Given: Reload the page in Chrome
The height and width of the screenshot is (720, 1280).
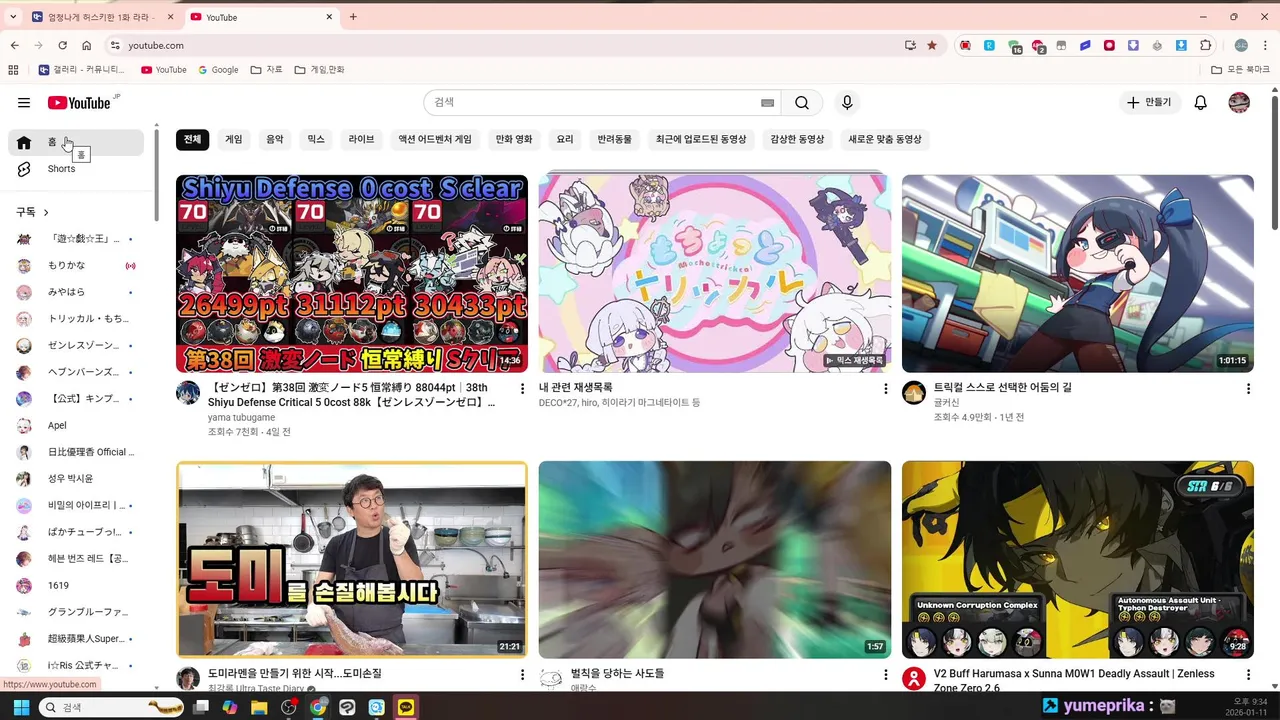Looking at the screenshot, I should (62, 45).
